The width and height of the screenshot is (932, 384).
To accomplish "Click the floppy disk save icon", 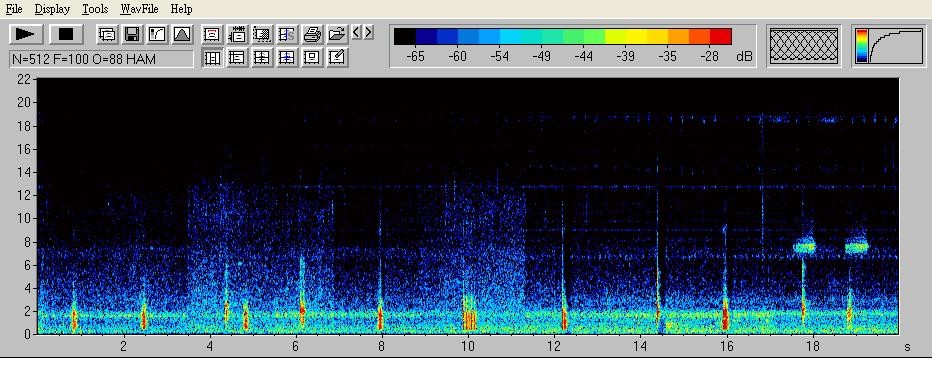I will coord(132,34).
